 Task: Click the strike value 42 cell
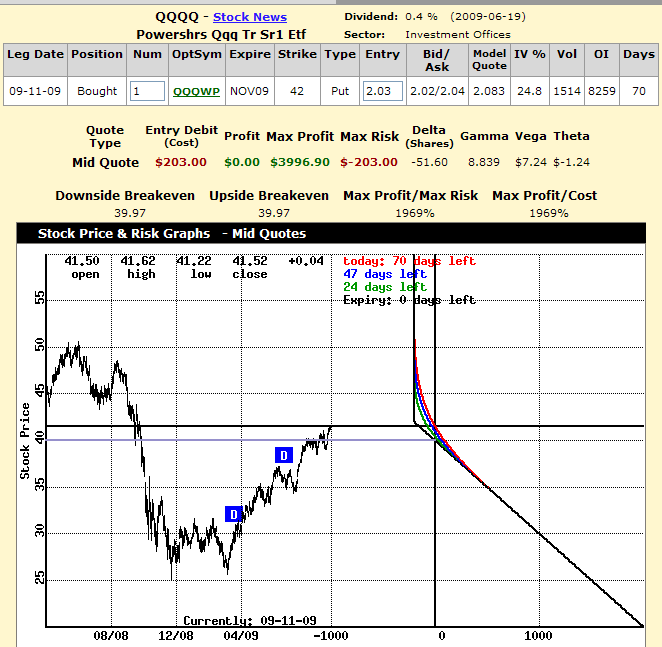point(297,91)
